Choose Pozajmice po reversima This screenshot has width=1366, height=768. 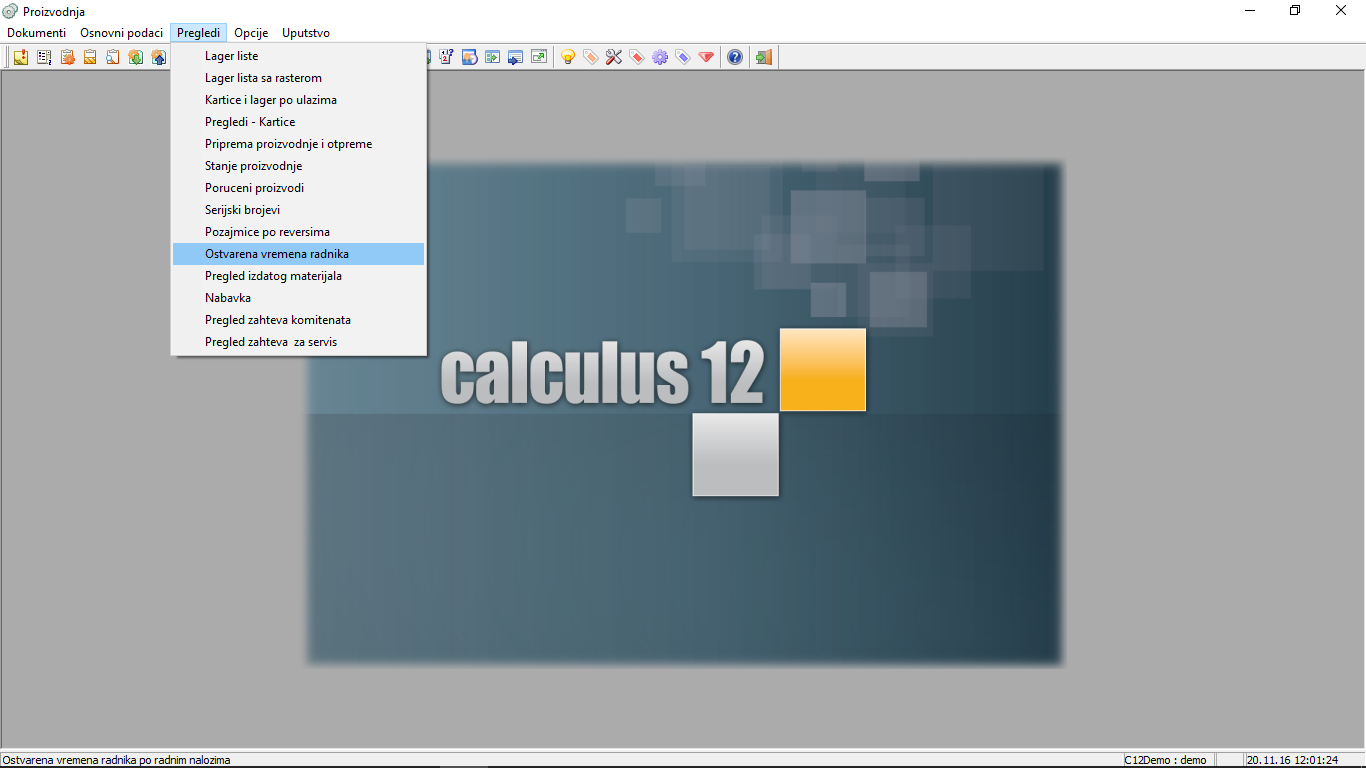pyautogui.click(x=298, y=232)
